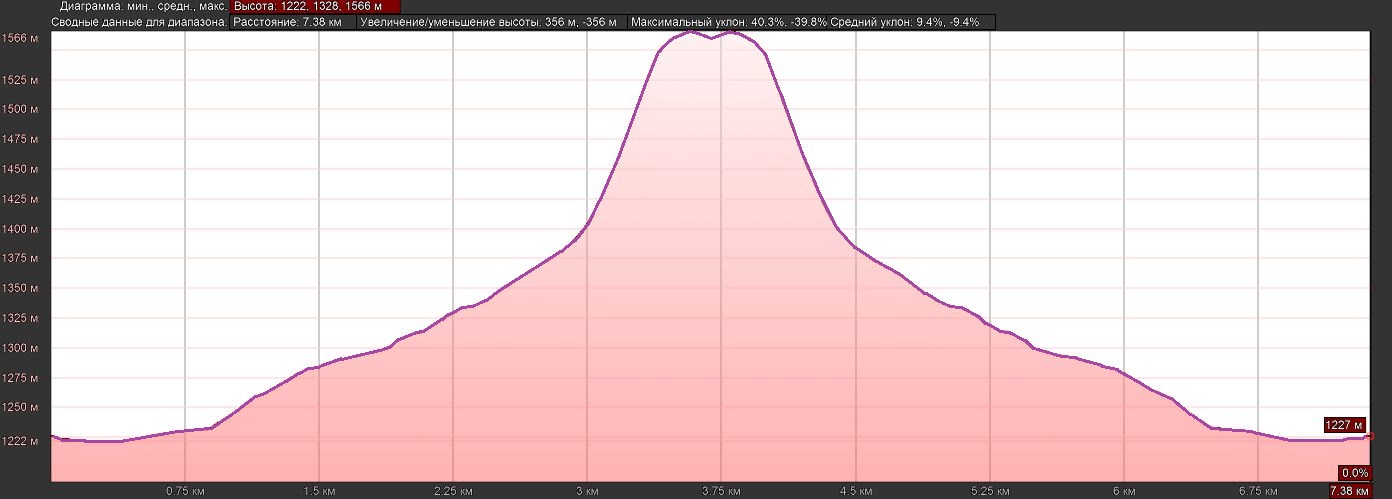Click the 2.25 км distance axis label

click(x=453, y=491)
